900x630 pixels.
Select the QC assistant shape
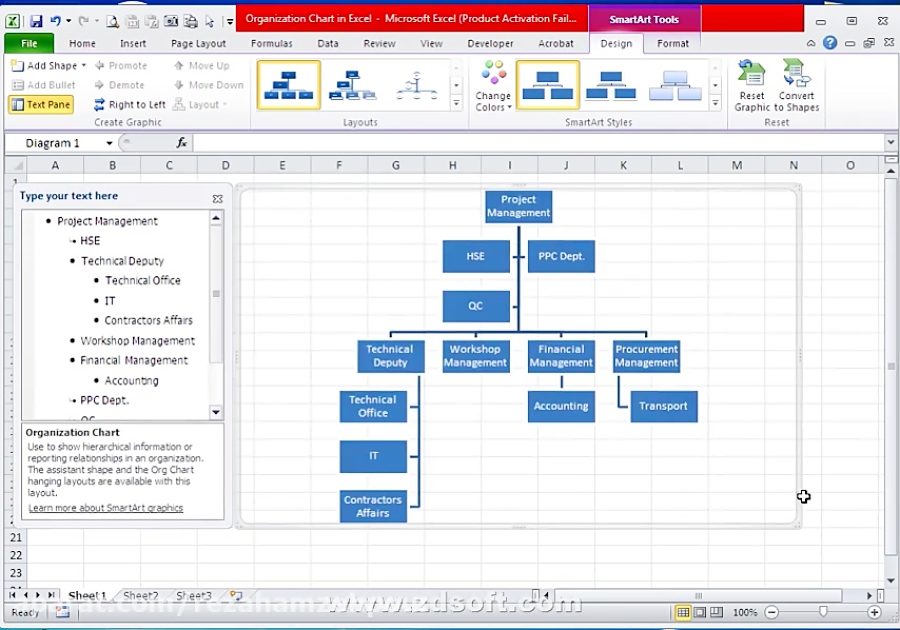click(x=476, y=306)
